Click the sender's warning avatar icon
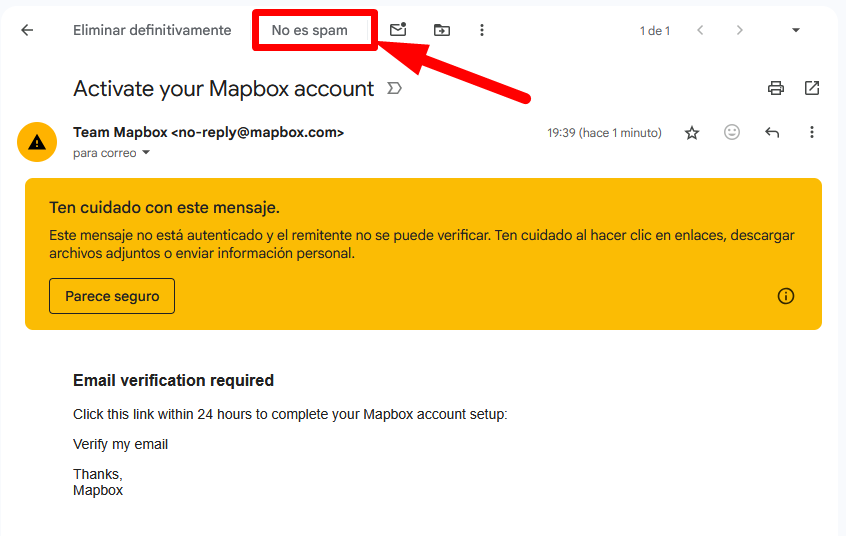Image resolution: width=846 pixels, height=536 pixels. pos(37,141)
